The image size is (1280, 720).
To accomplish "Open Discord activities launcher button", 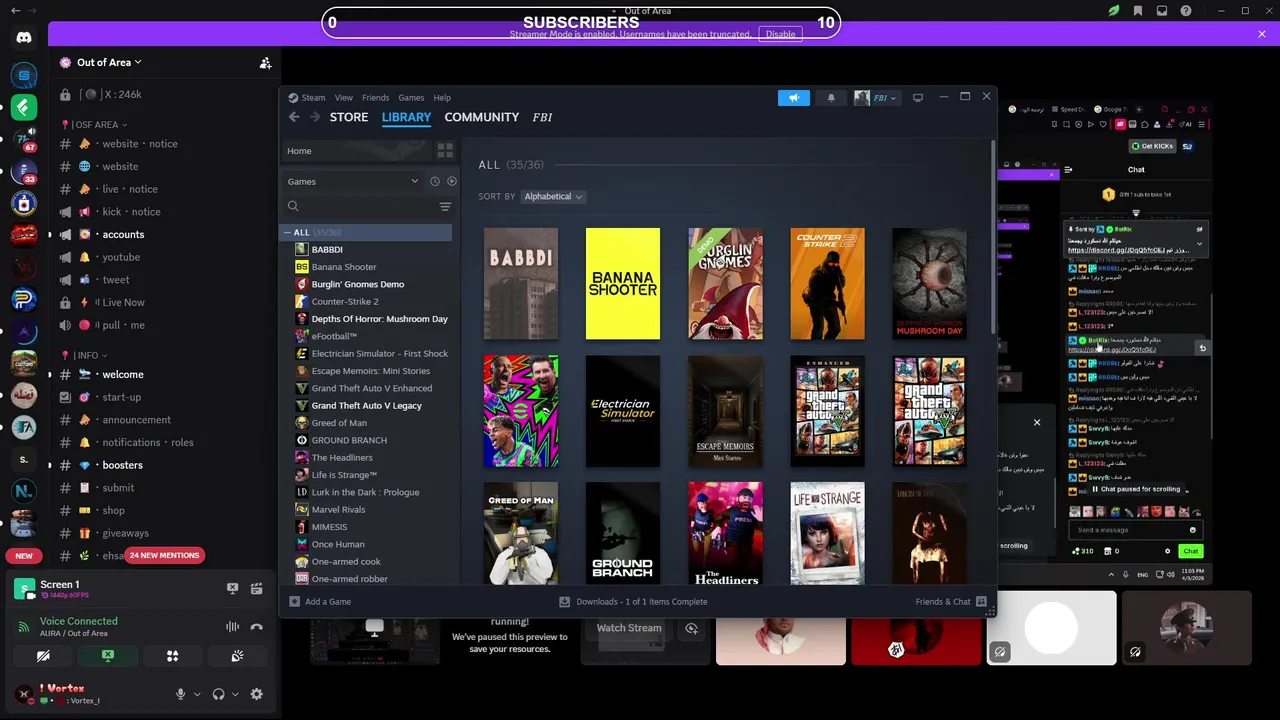I will 172,656.
